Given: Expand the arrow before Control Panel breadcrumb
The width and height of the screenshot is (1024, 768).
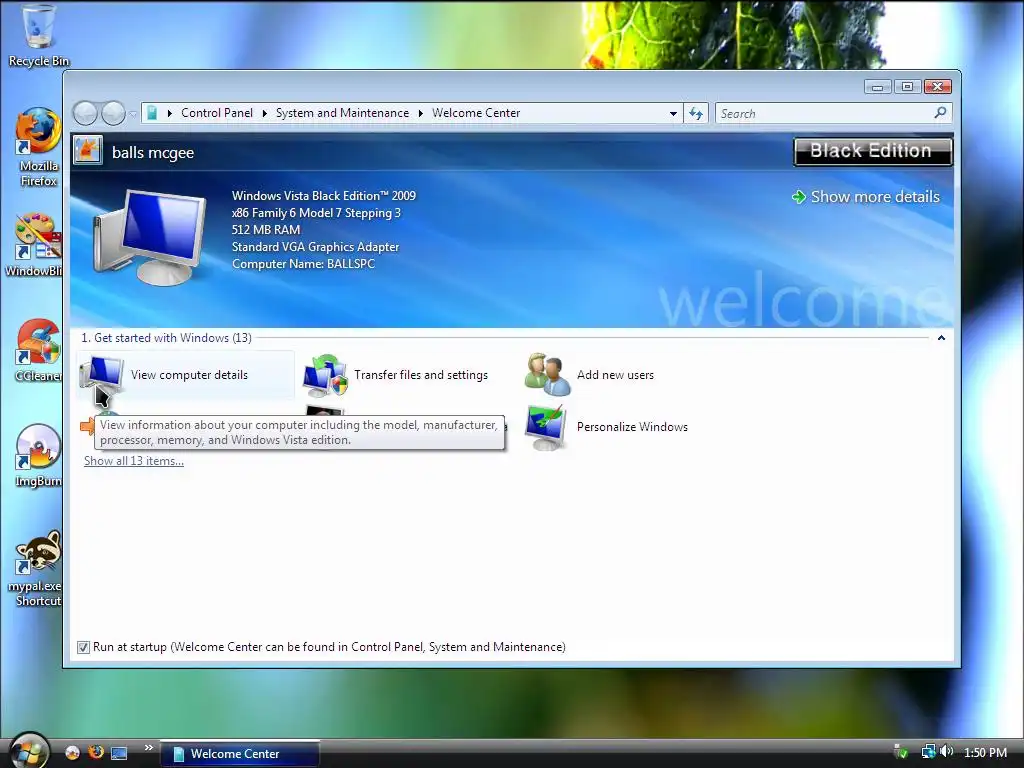Looking at the screenshot, I should tap(169, 113).
